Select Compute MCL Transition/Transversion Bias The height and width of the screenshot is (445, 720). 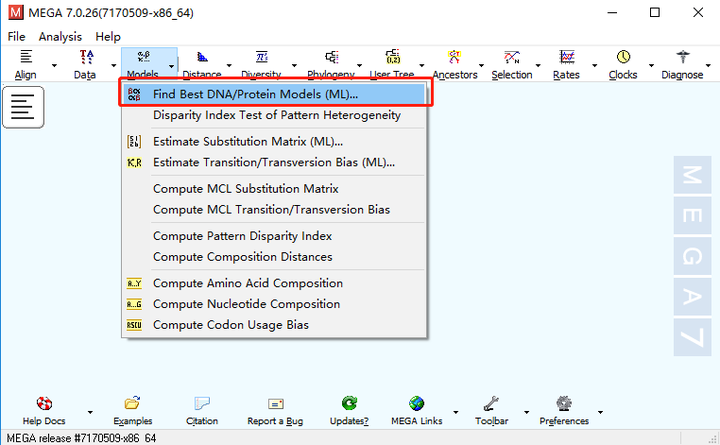pyautogui.click(x=274, y=209)
